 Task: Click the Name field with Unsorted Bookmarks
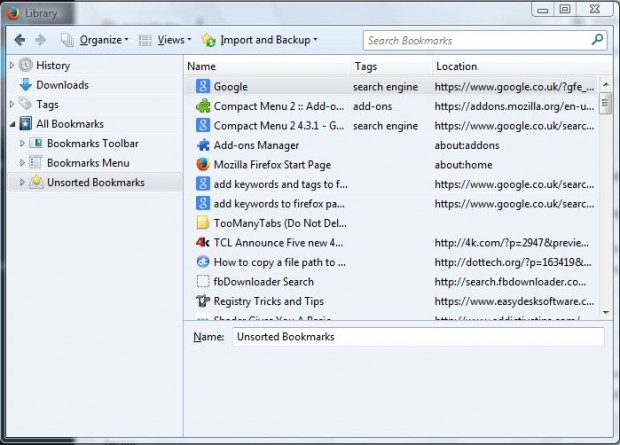pyautogui.click(x=418, y=337)
